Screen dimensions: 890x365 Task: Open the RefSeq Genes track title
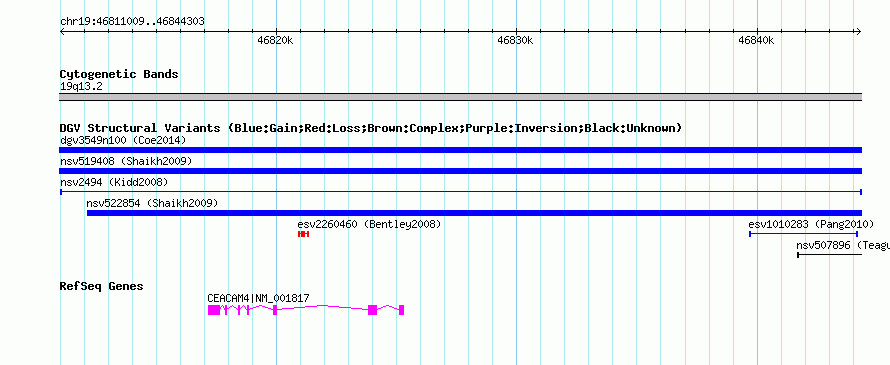click(x=101, y=286)
